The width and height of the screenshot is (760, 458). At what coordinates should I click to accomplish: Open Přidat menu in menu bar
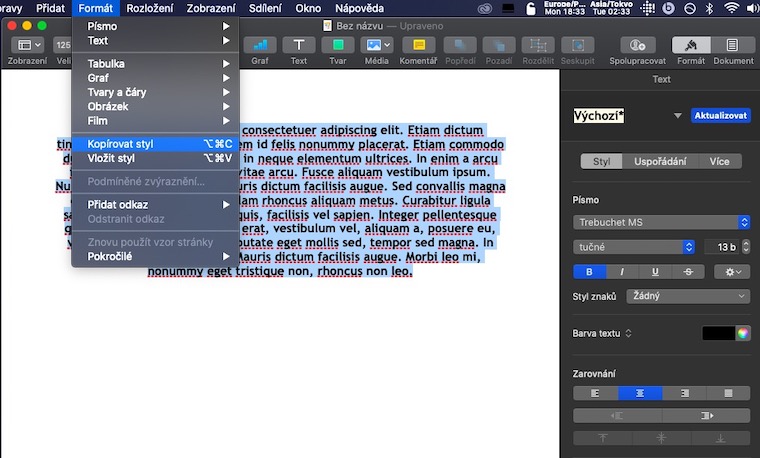pyautogui.click(x=50, y=8)
